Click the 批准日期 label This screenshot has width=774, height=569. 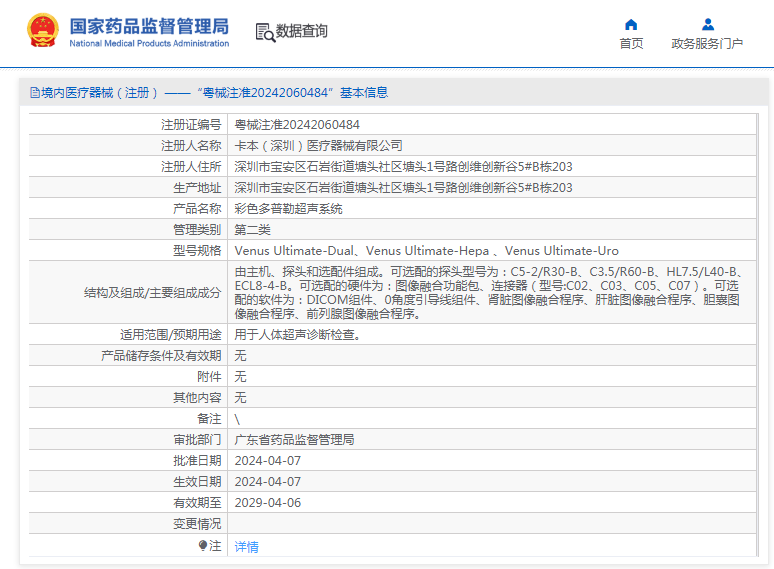197,461
